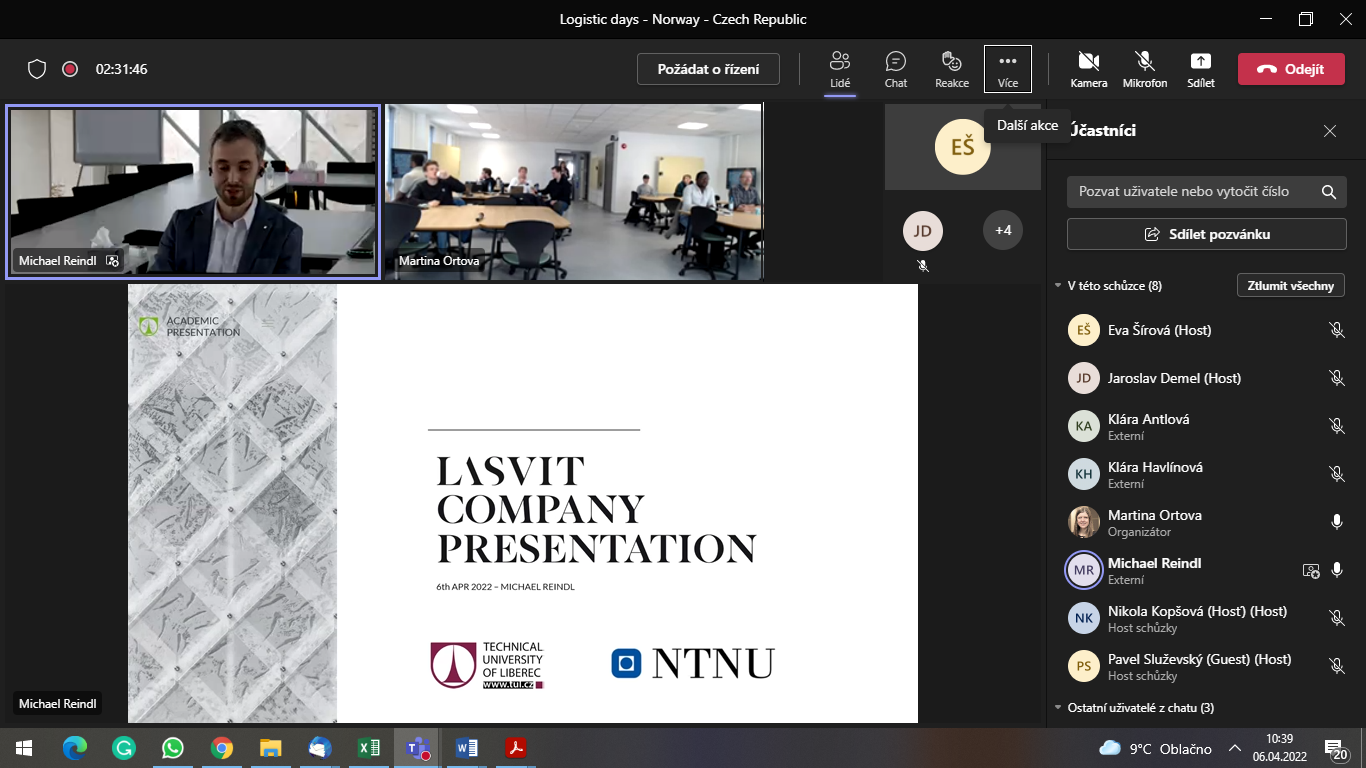
Task: Click the Požádat o řízení button
Action: coord(708,69)
